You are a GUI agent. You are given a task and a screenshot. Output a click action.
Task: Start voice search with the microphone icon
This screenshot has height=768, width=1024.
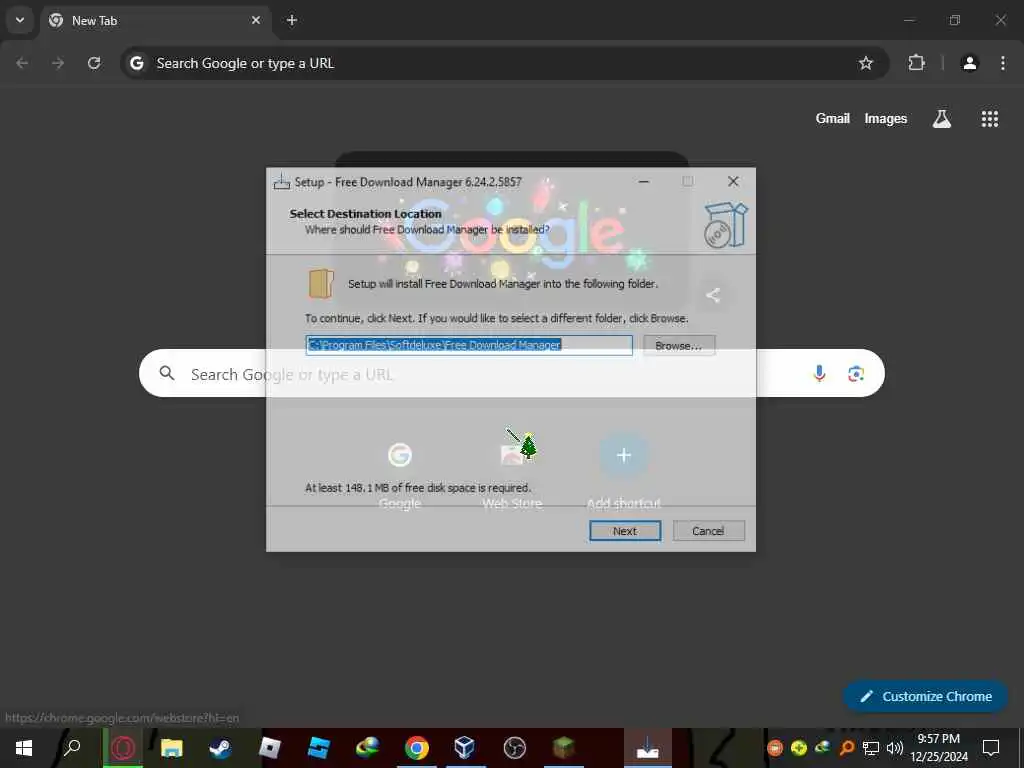(x=819, y=374)
